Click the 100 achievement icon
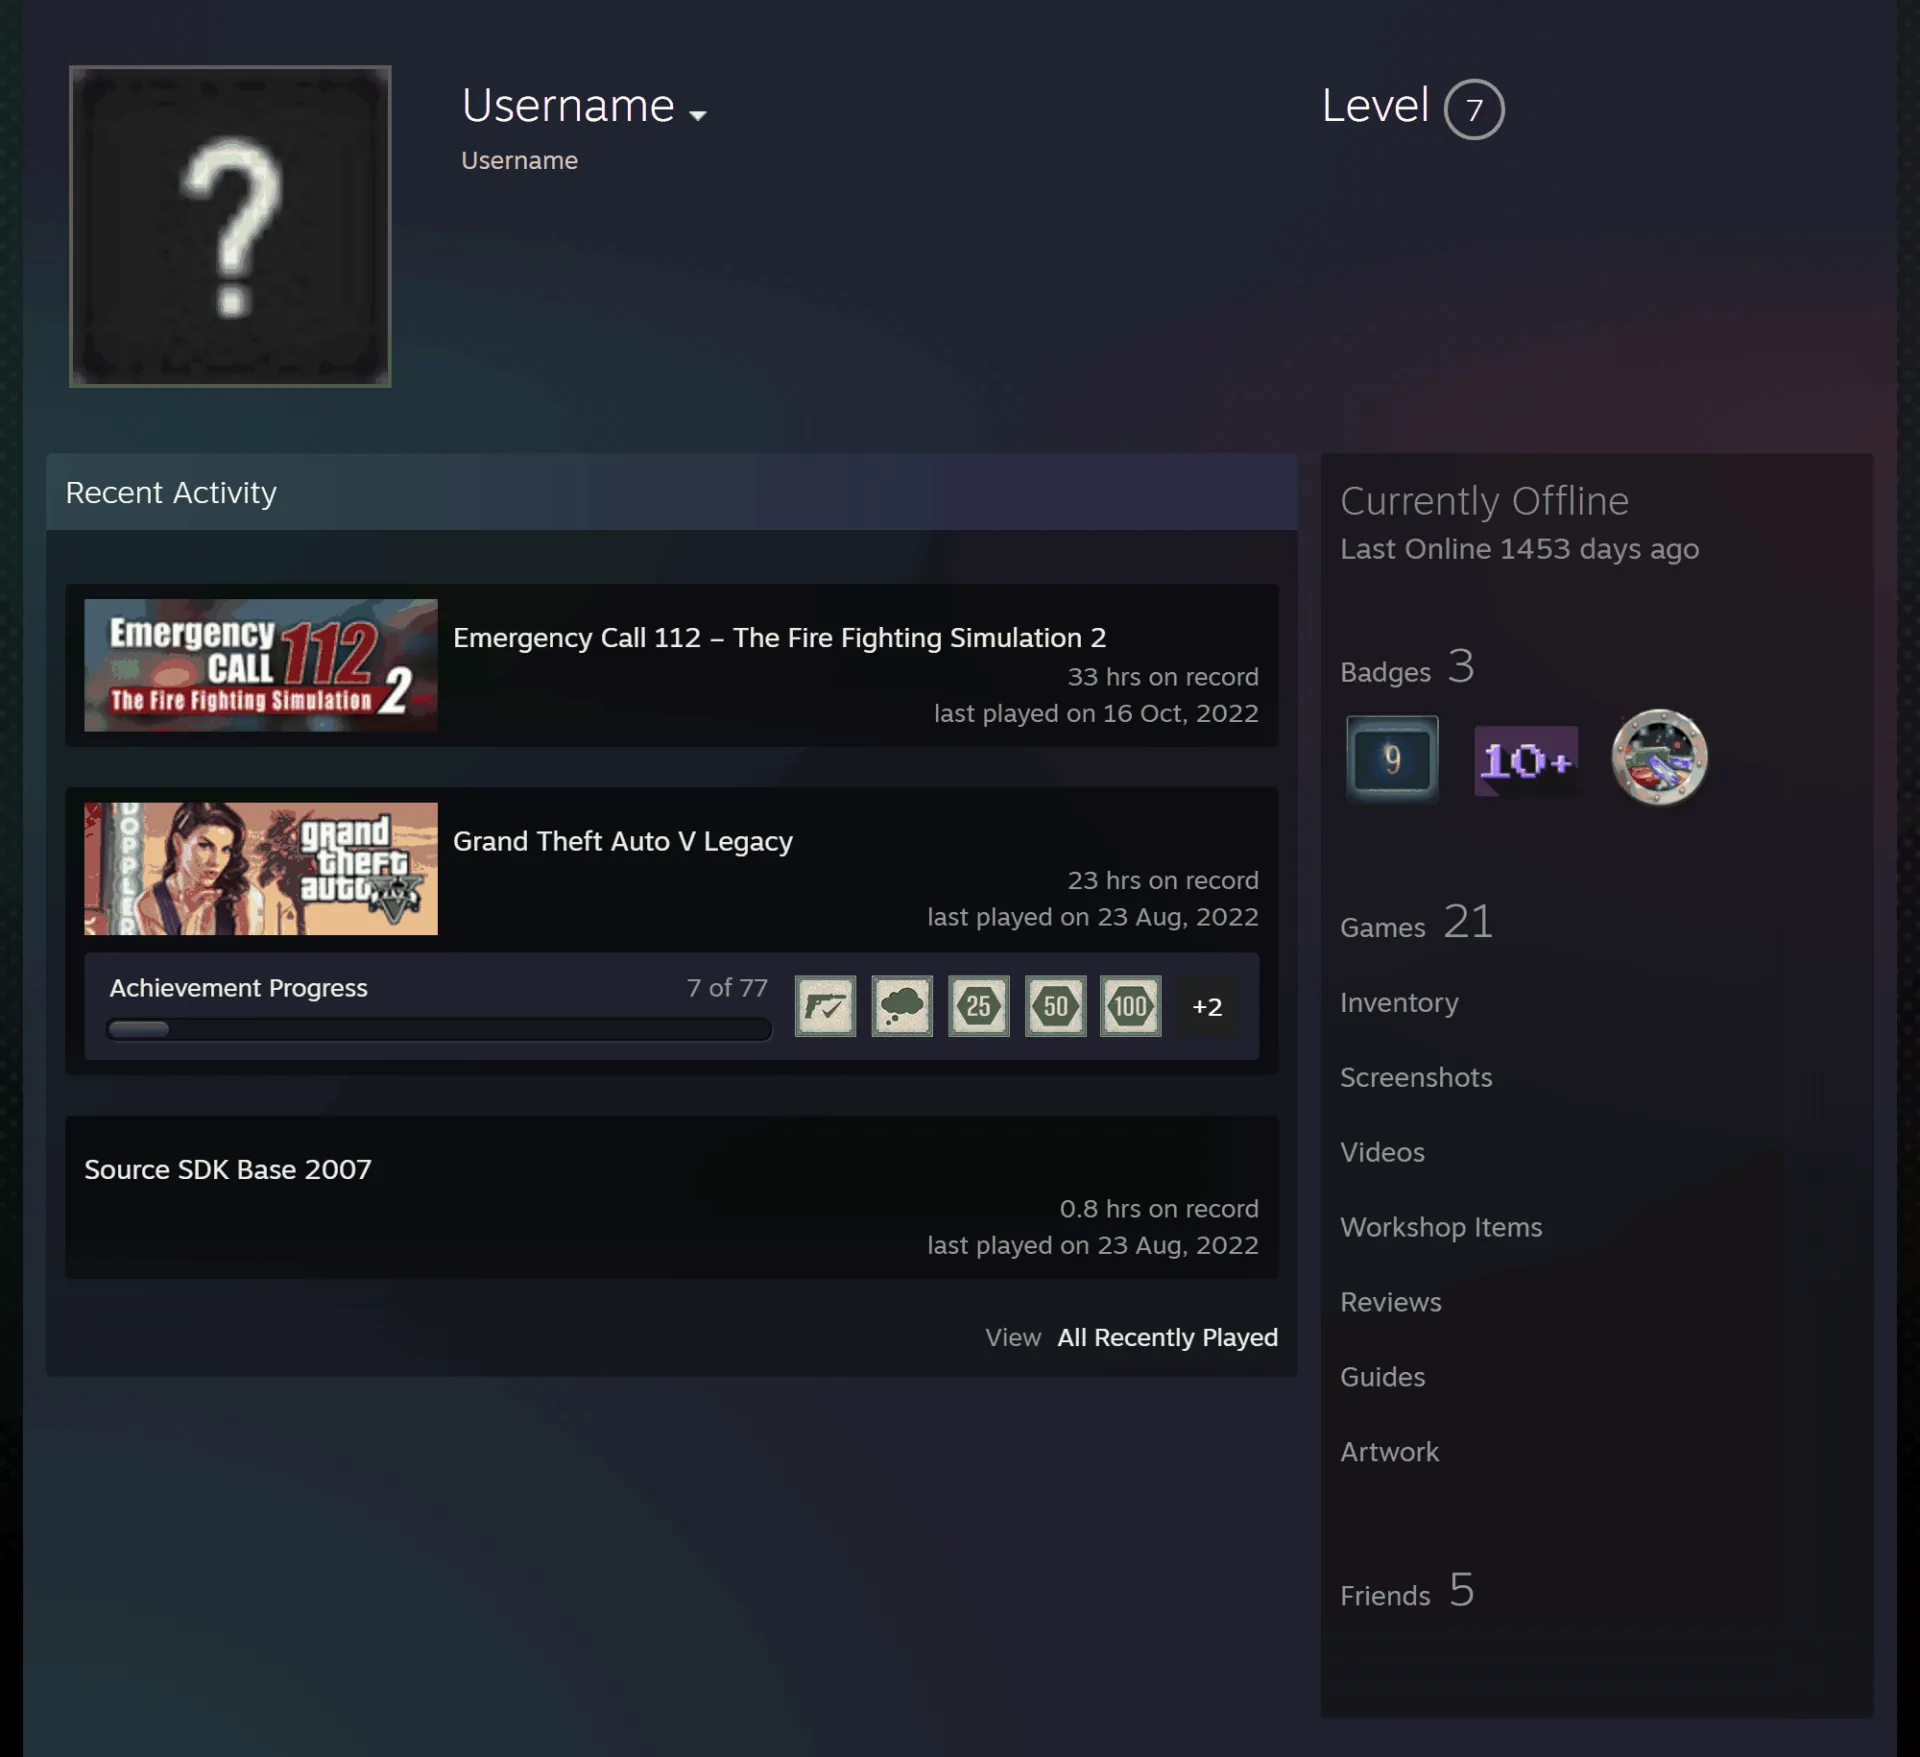The image size is (1920, 1757). pyautogui.click(x=1131, y=1006)
